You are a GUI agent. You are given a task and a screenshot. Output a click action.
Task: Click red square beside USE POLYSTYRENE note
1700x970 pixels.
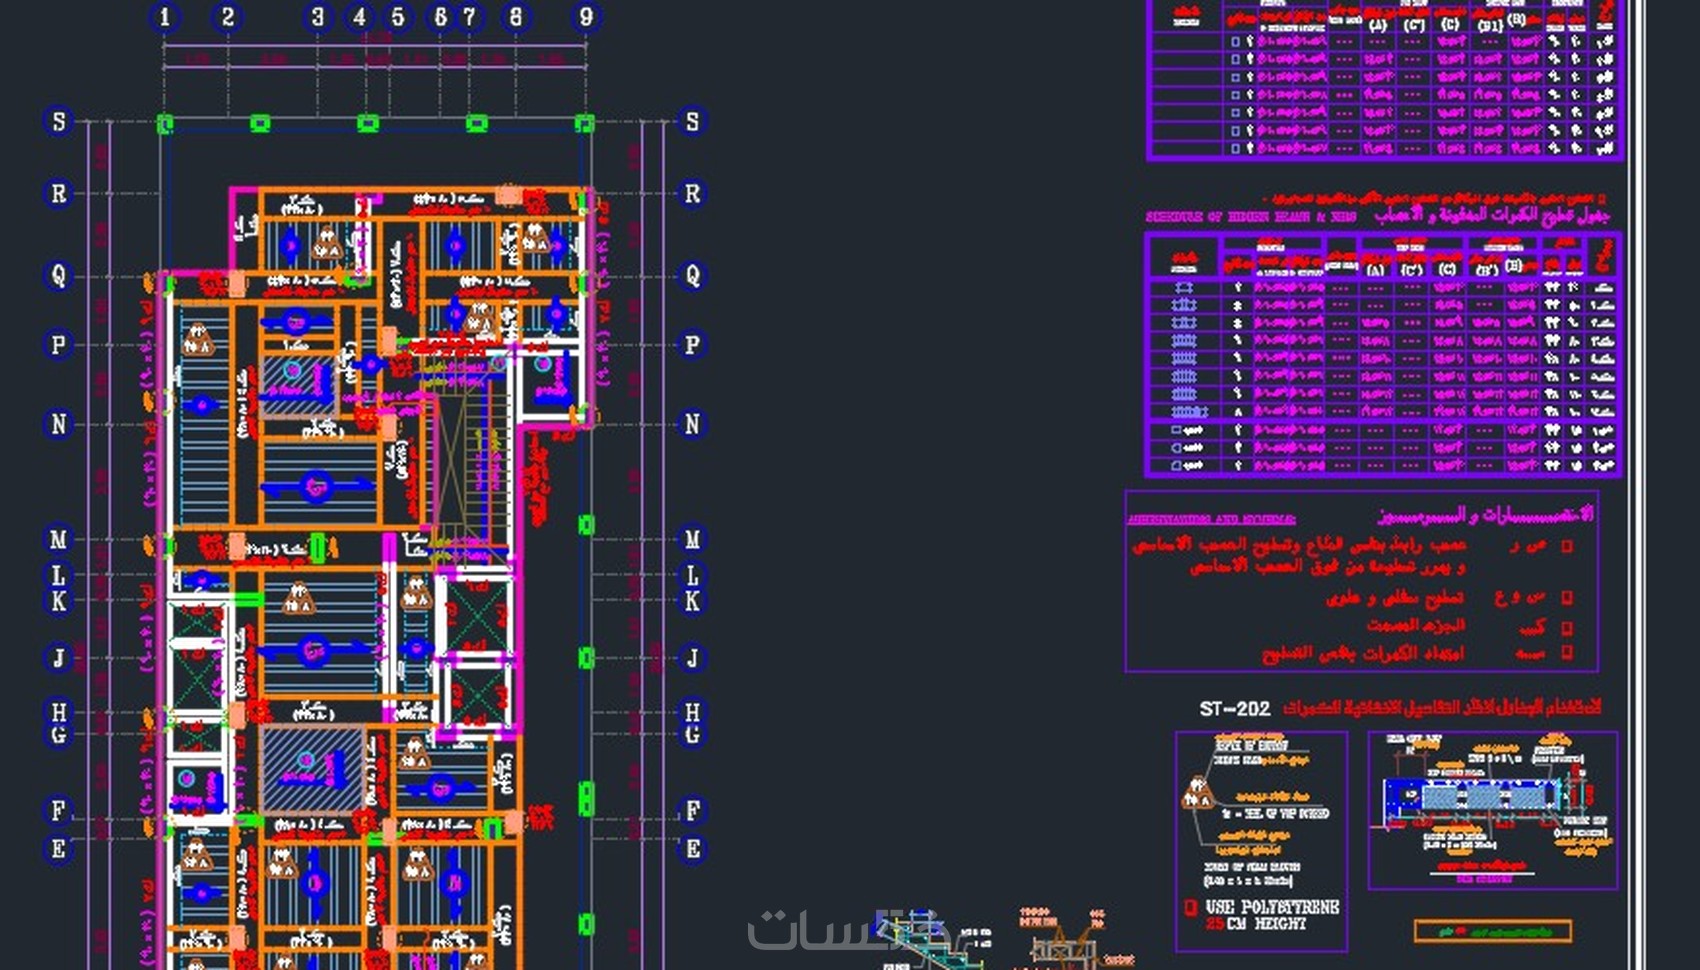1190,907
